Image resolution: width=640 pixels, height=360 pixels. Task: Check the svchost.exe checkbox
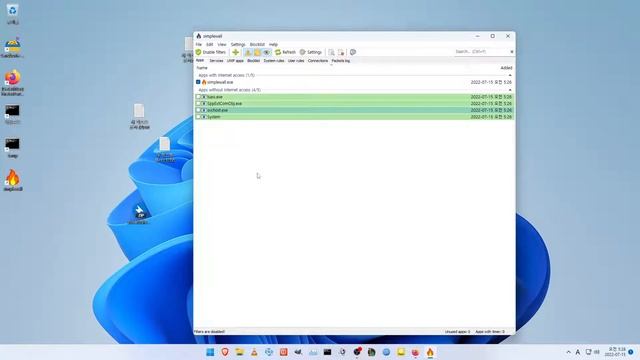coord(198,110)
